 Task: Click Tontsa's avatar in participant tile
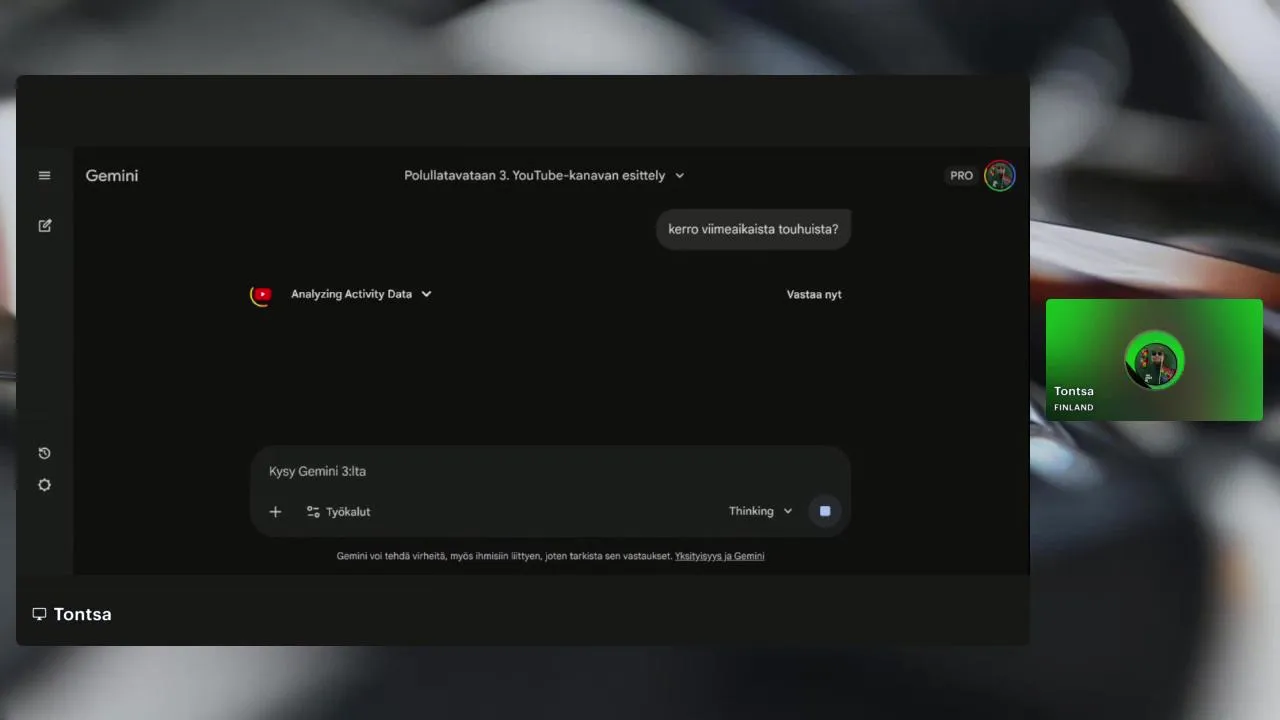1155,361
